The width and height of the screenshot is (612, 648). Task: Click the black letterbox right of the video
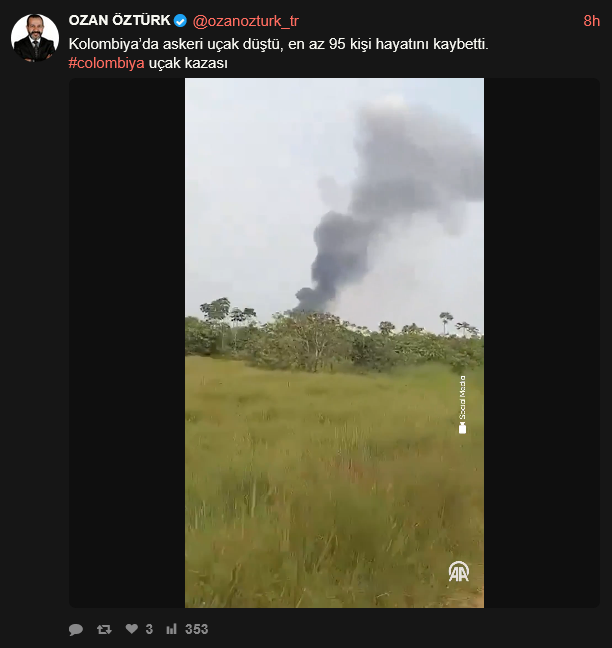pos(542,343)
